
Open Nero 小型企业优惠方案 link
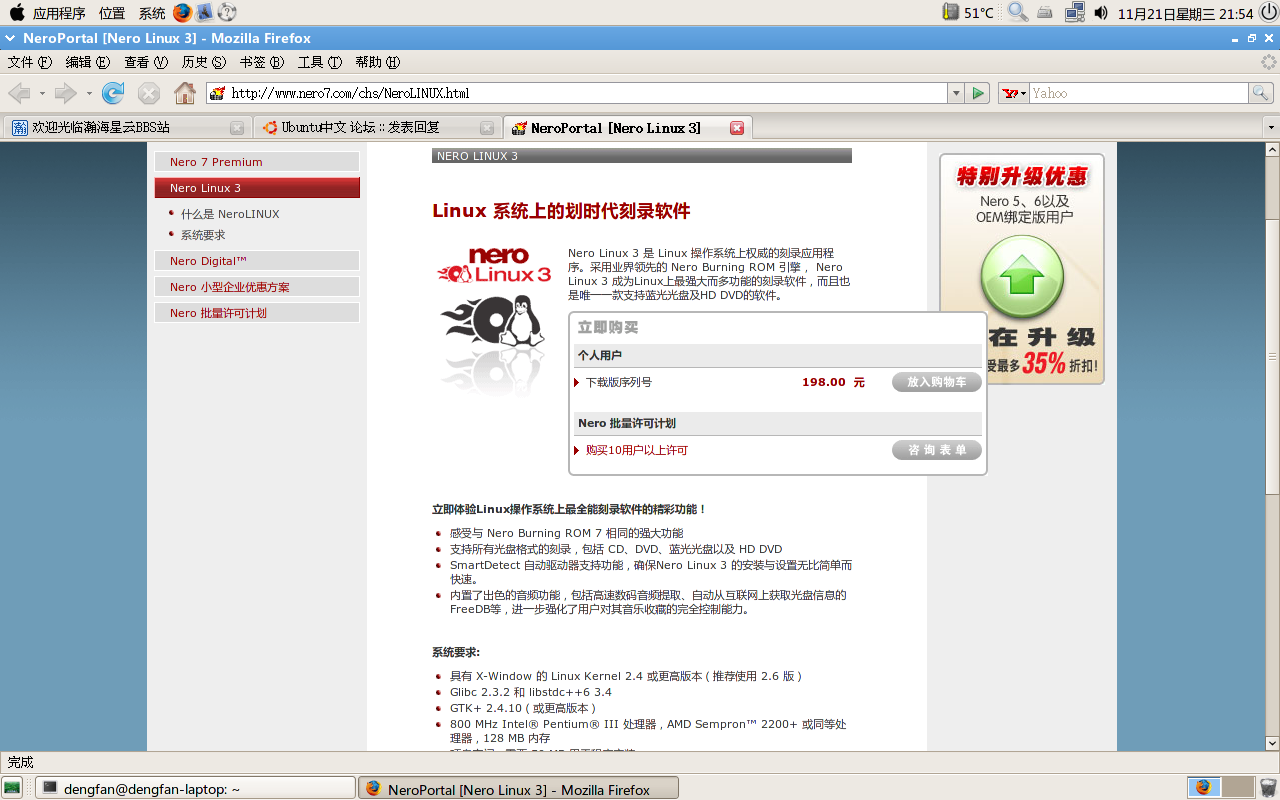(x=257, y=287)
